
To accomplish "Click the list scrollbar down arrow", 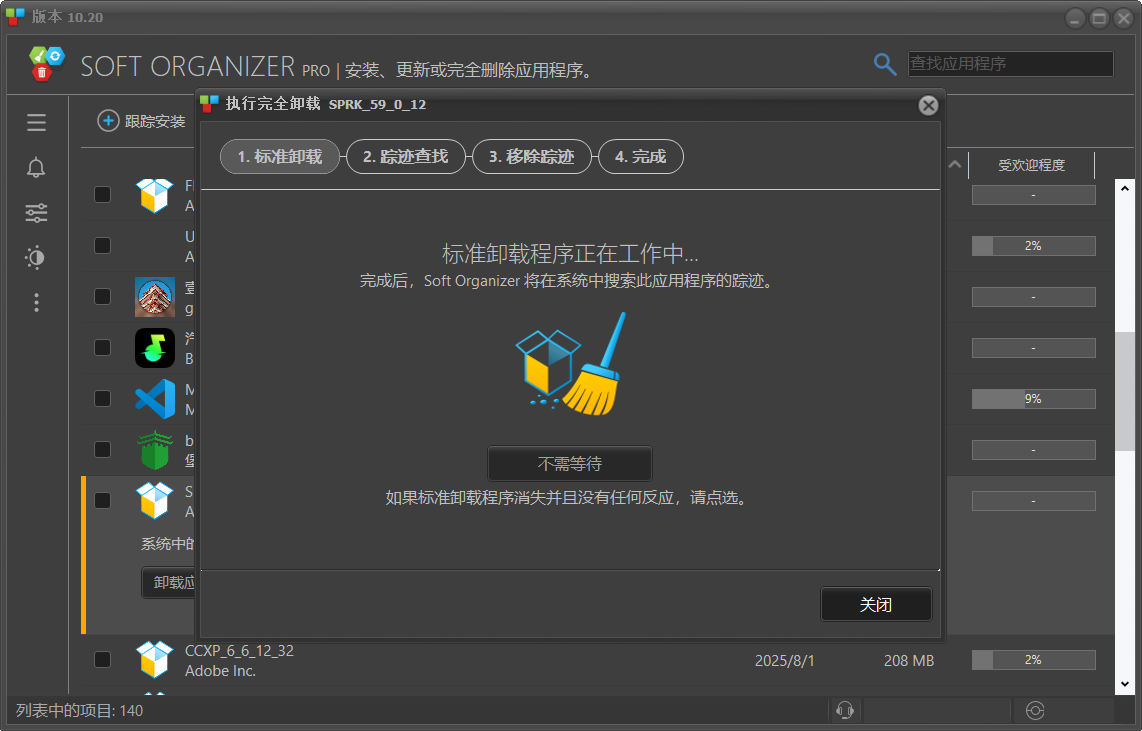I will coord(1125,684).
